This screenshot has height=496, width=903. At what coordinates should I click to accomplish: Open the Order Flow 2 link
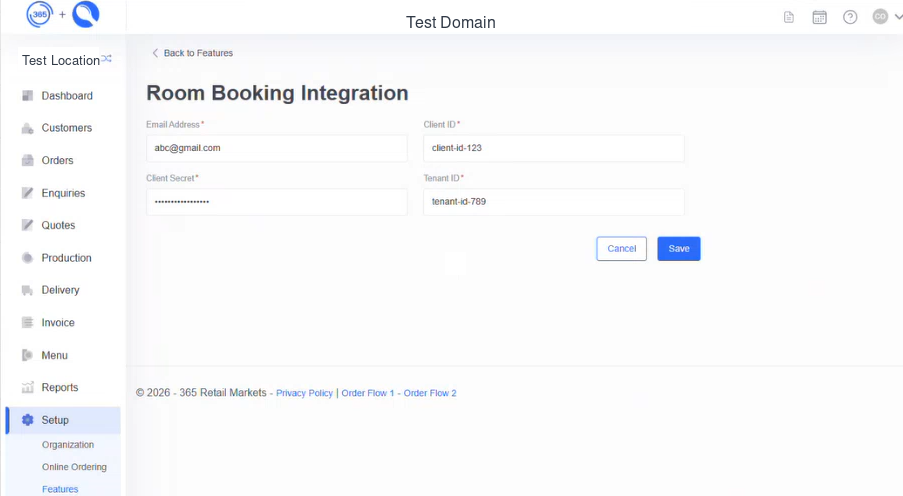430,393
